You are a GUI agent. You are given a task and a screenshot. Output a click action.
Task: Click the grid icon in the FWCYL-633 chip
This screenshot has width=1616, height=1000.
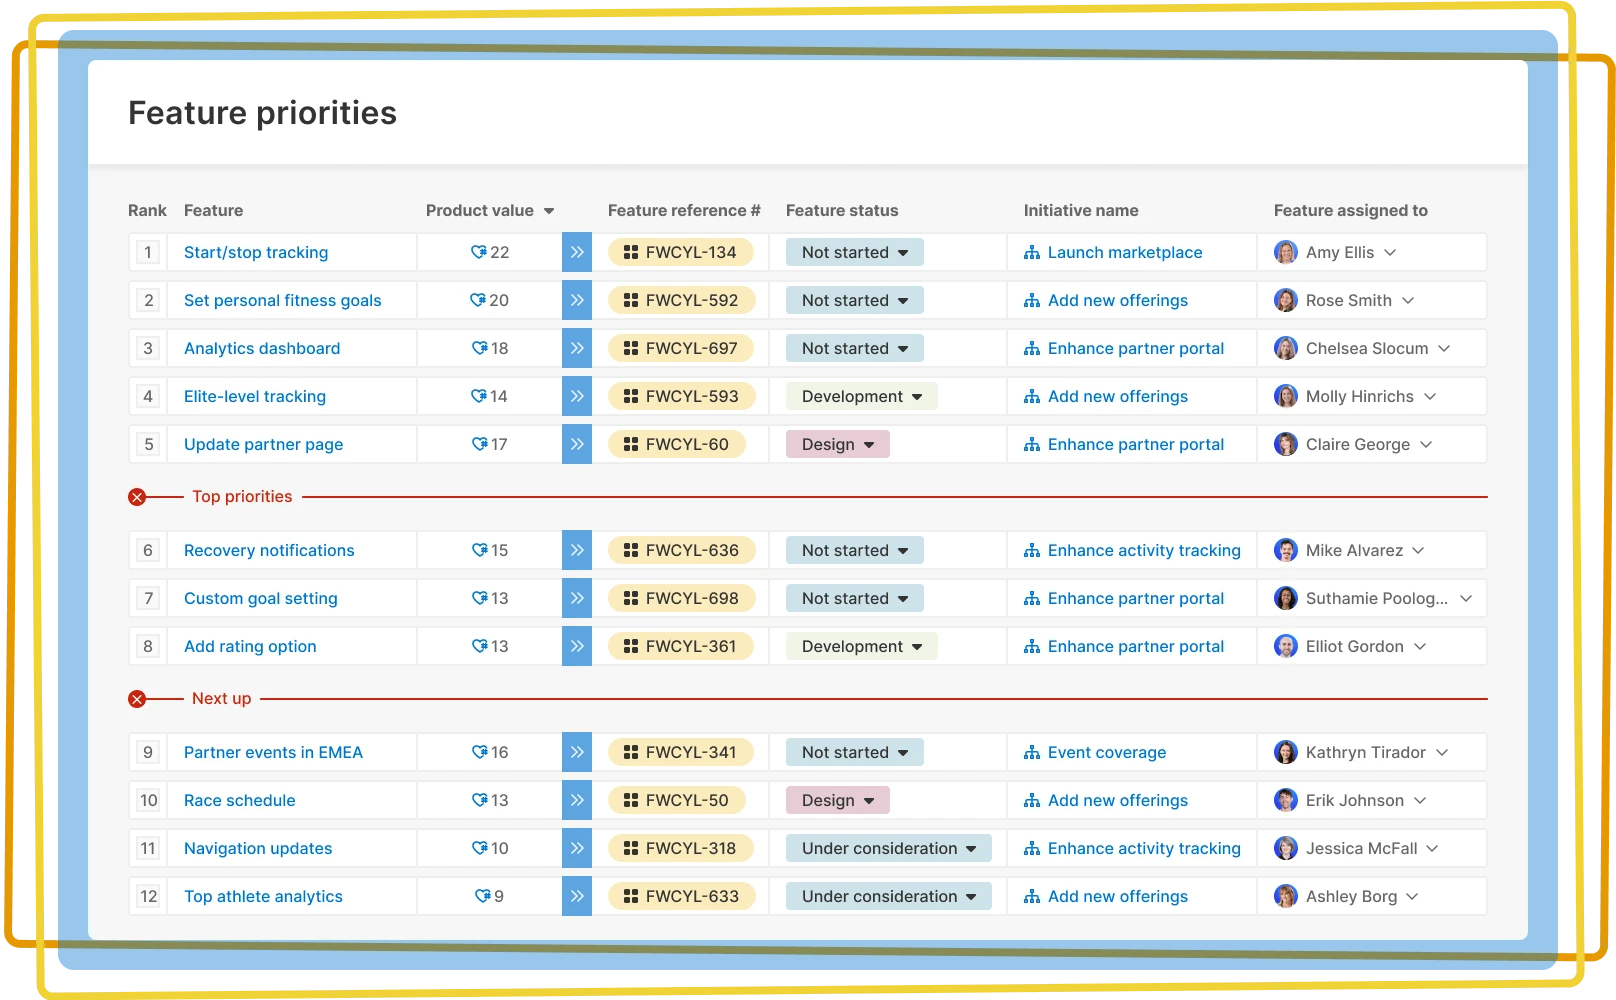[x=631, y=896]
